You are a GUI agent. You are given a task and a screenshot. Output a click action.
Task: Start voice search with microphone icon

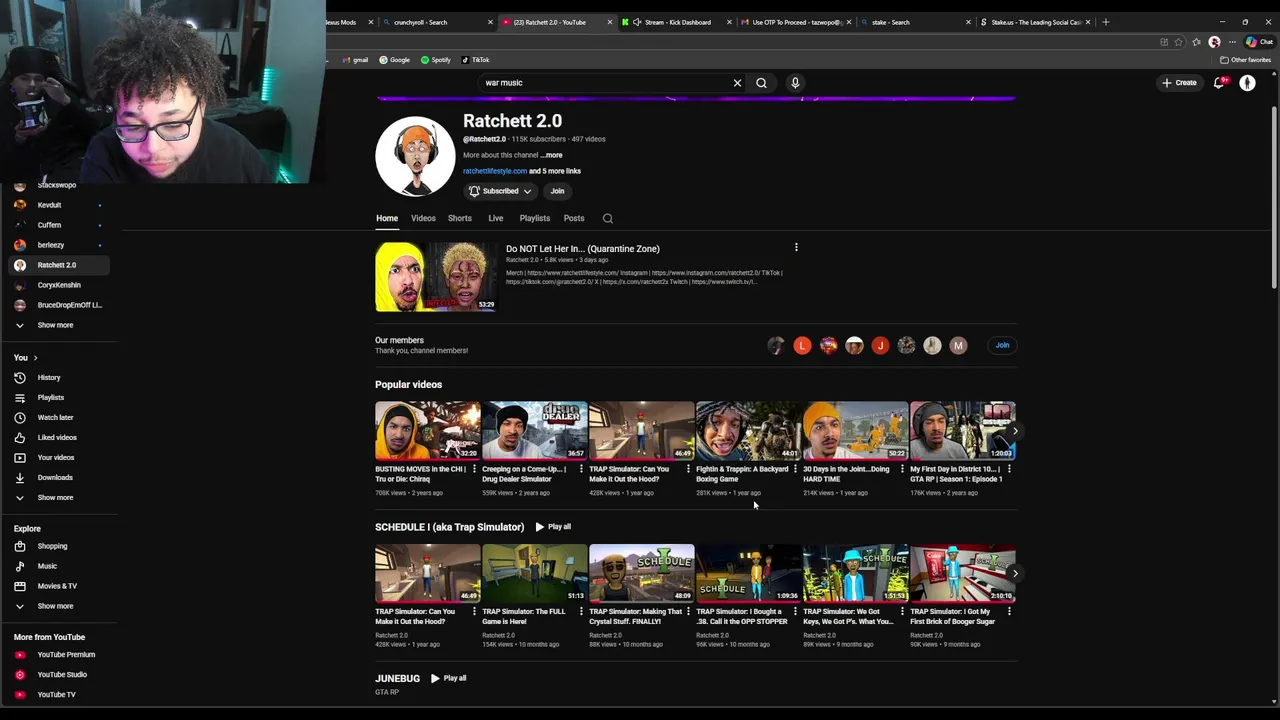(x=795, y=83)
